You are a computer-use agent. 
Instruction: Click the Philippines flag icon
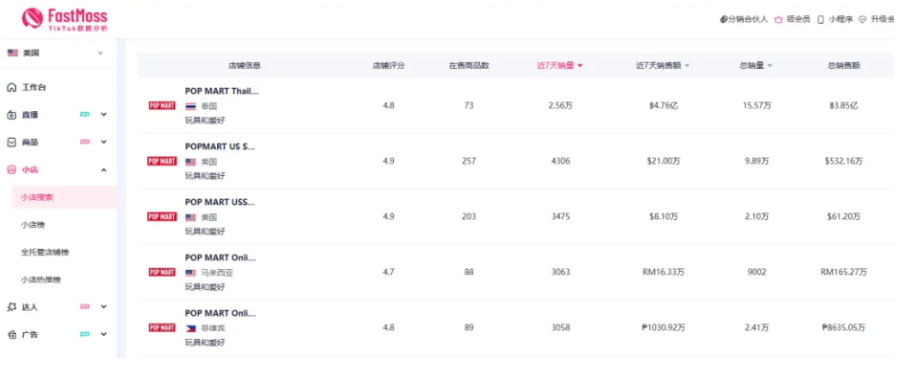pyautogui.click(x=190, y=328)
